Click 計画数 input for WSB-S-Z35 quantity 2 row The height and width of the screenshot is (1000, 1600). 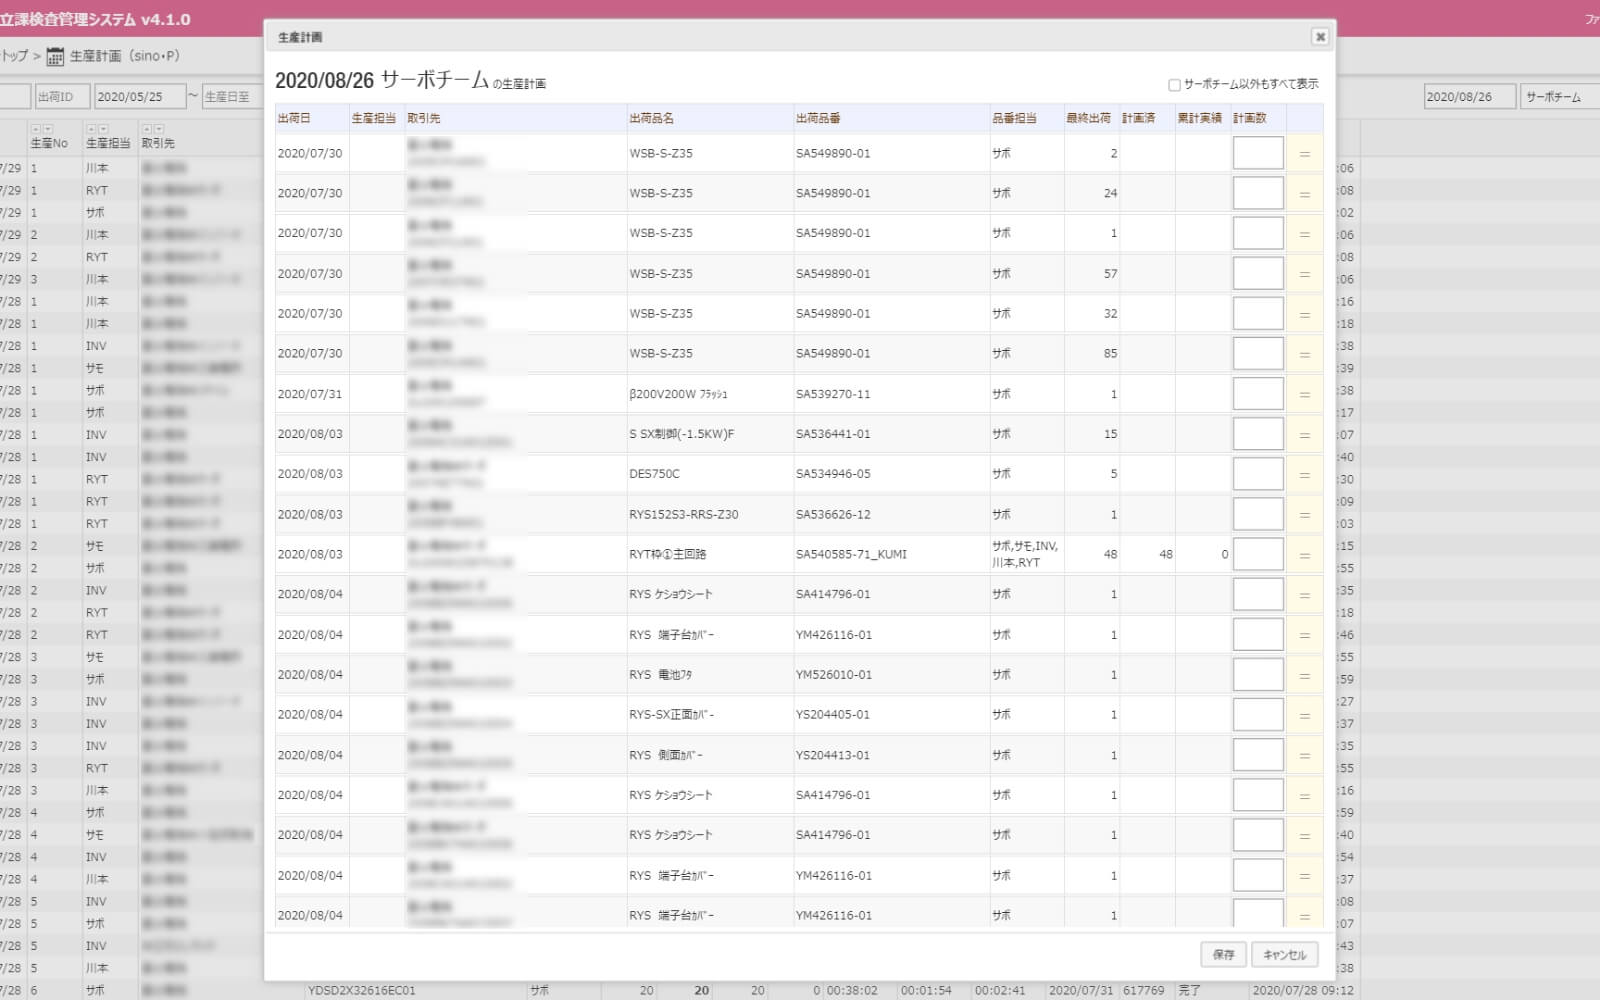(1258, 153)
